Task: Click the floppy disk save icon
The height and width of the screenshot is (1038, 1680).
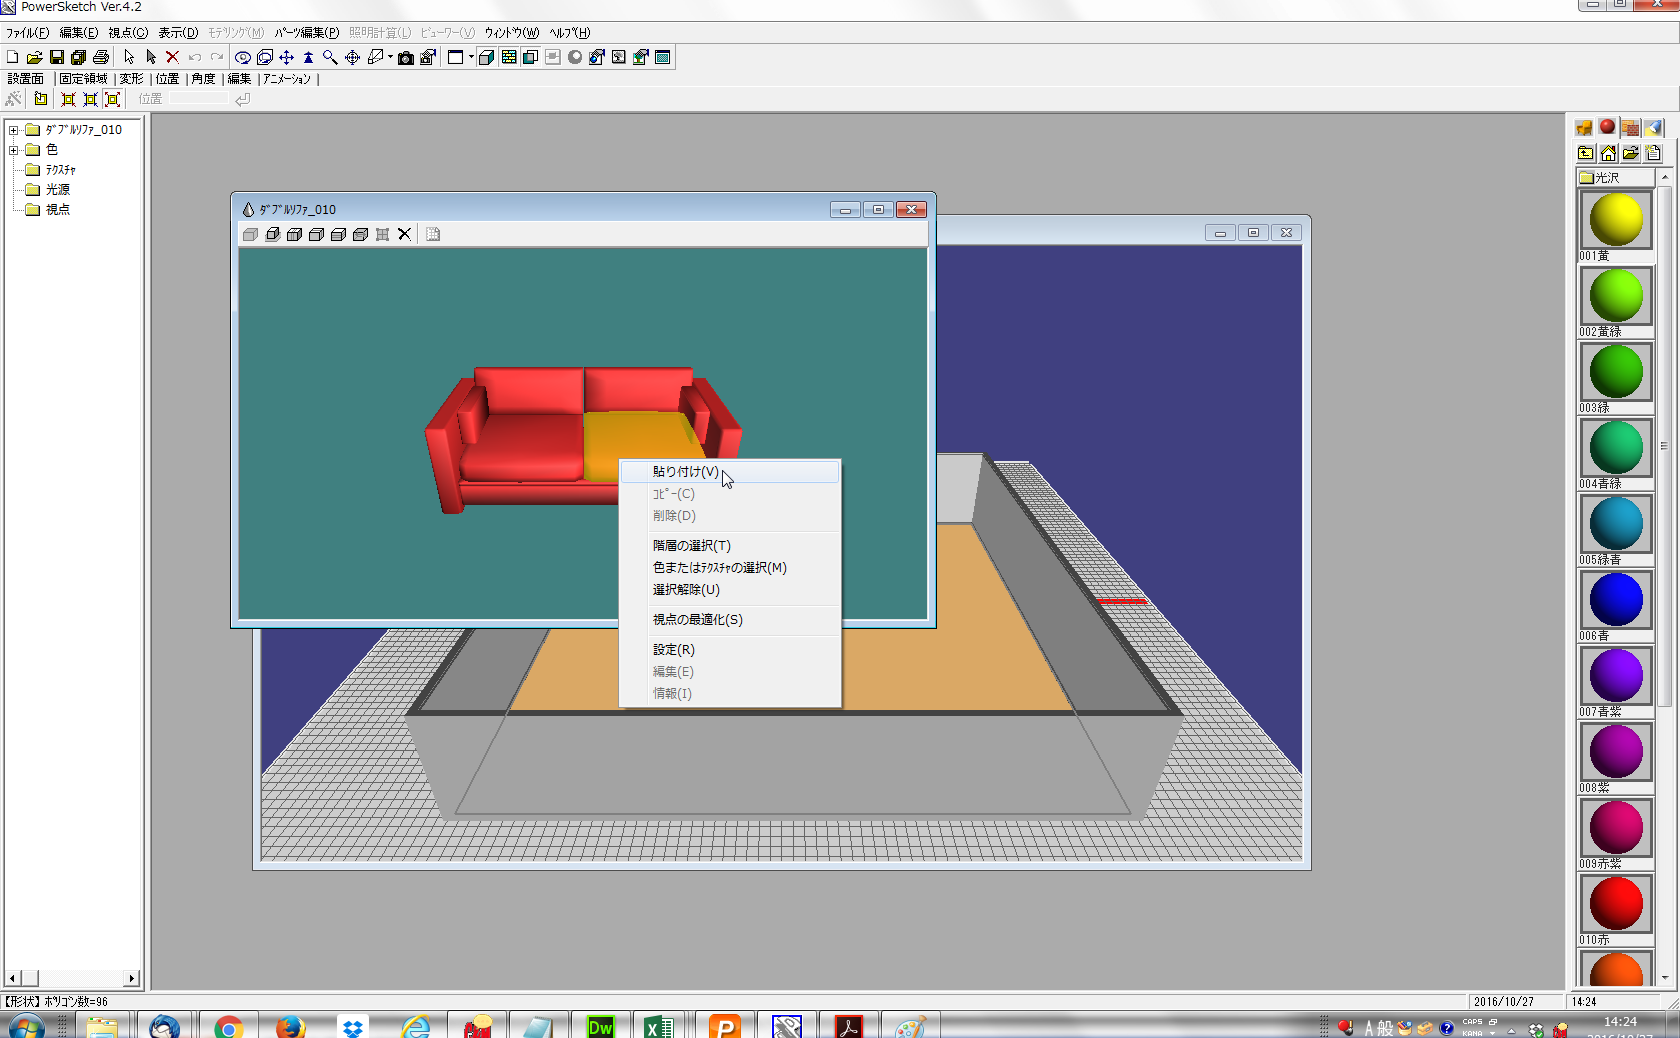Action: [56, 58]
